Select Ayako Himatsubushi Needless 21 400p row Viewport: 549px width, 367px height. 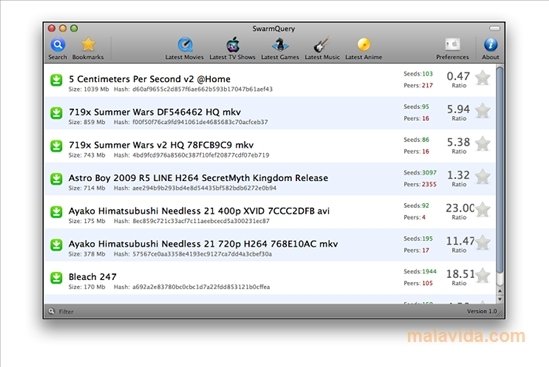point(270,212)
